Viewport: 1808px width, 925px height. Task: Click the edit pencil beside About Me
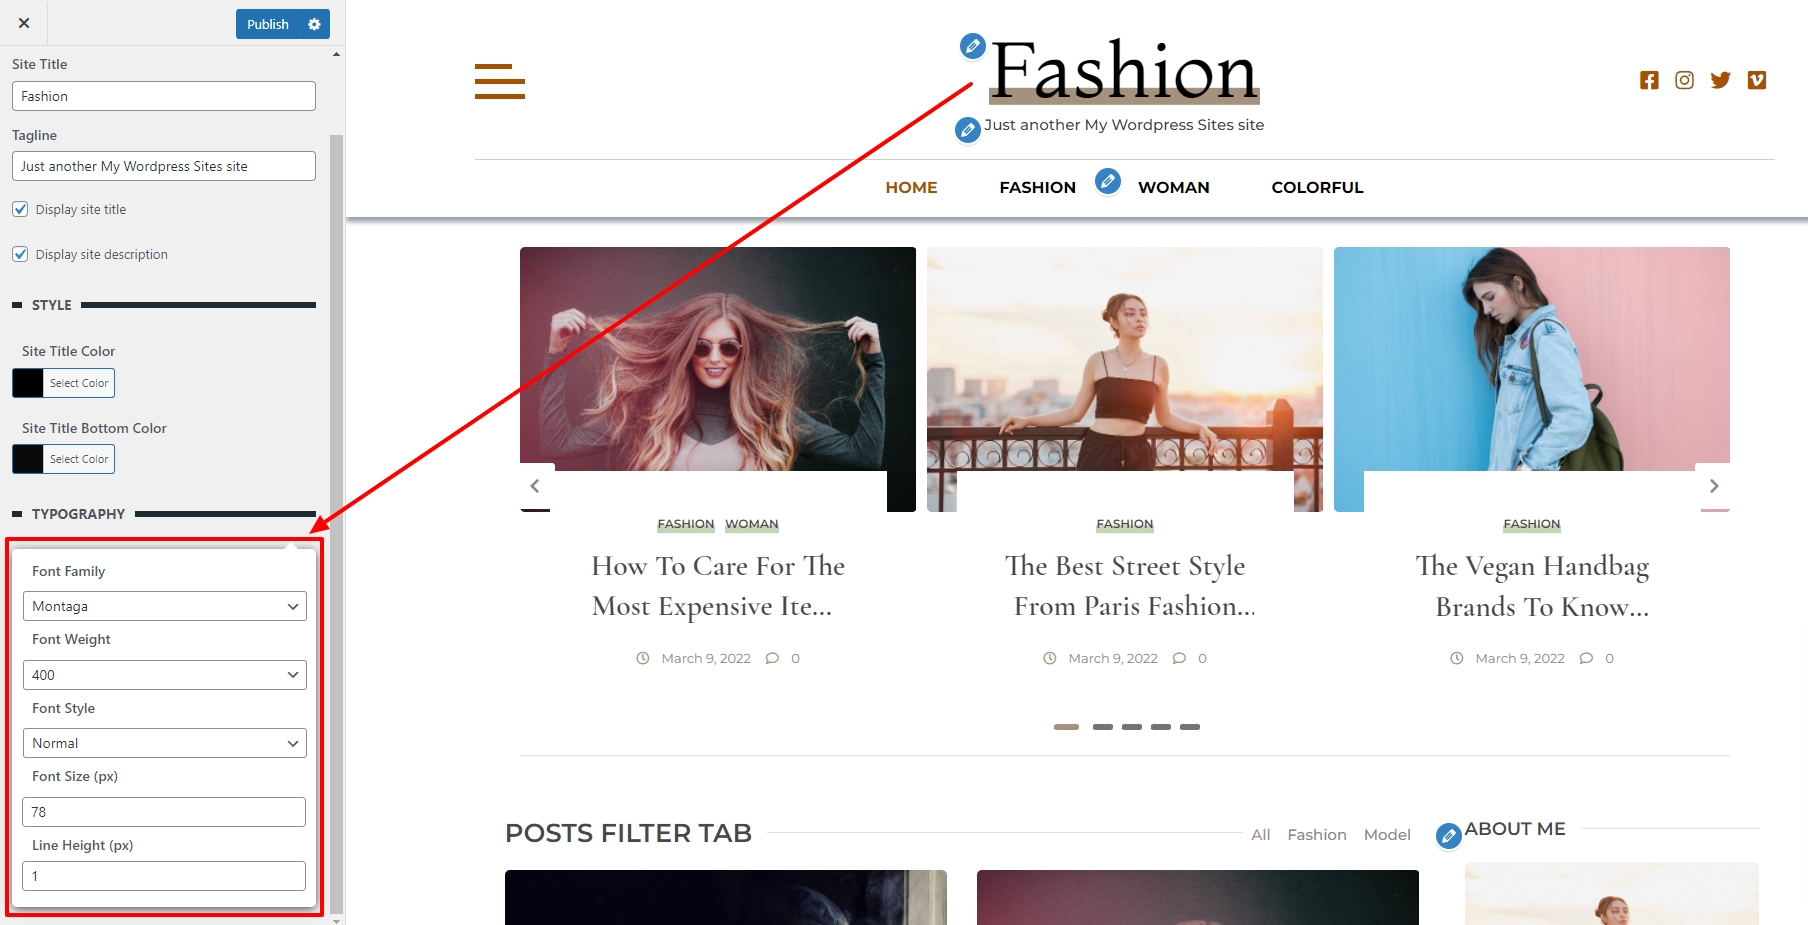pyautogui.click(x=1448, y=835)
